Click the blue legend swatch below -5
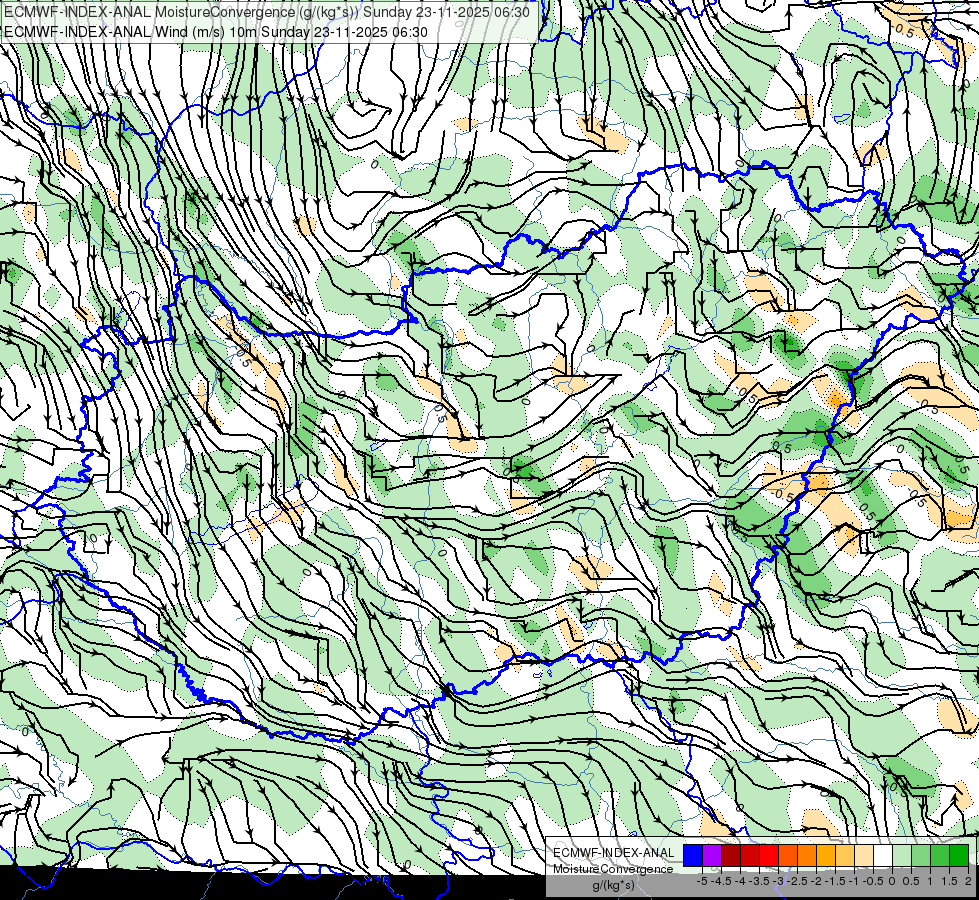This screenshot has height=900, width=979. click(x=693, y=856)
